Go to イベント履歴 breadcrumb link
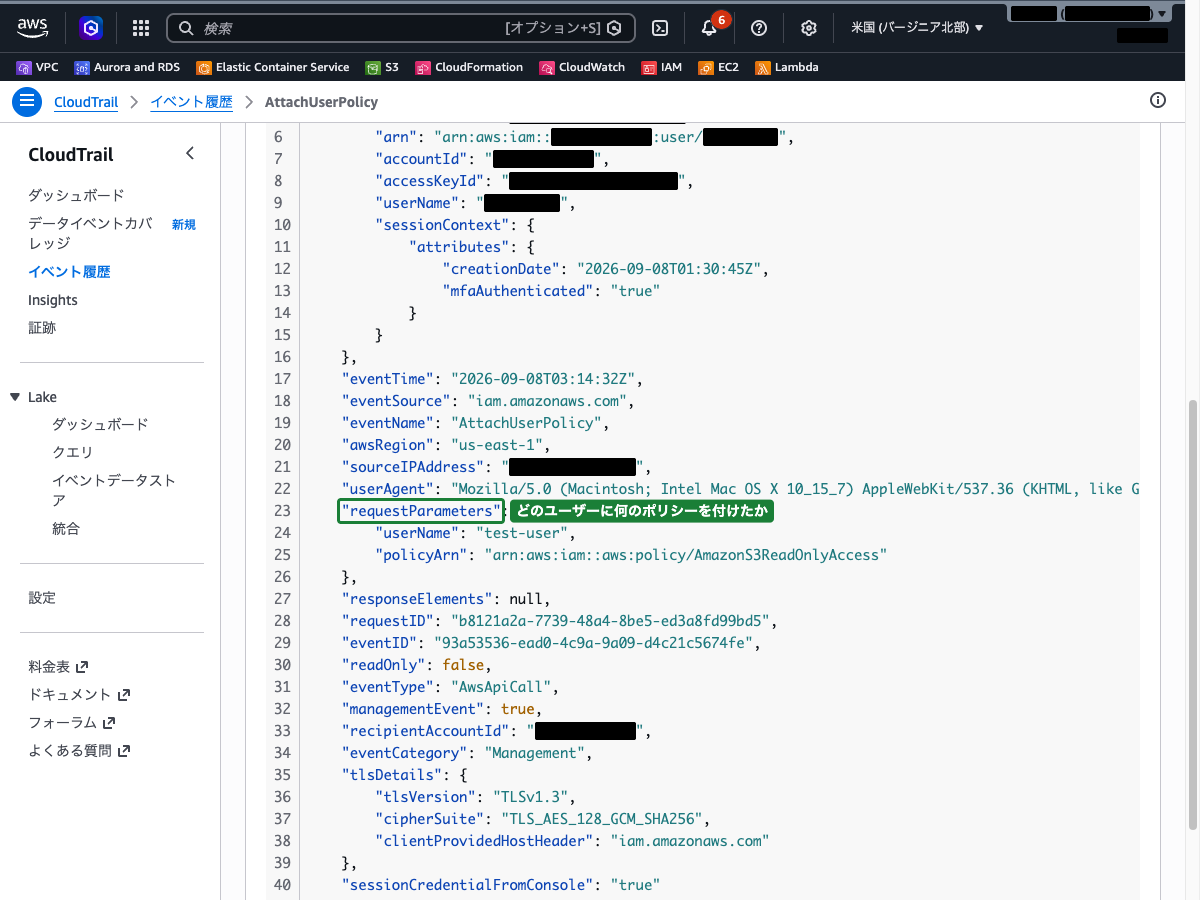Viewport: 1200px width, 900px height. point(191,102)
